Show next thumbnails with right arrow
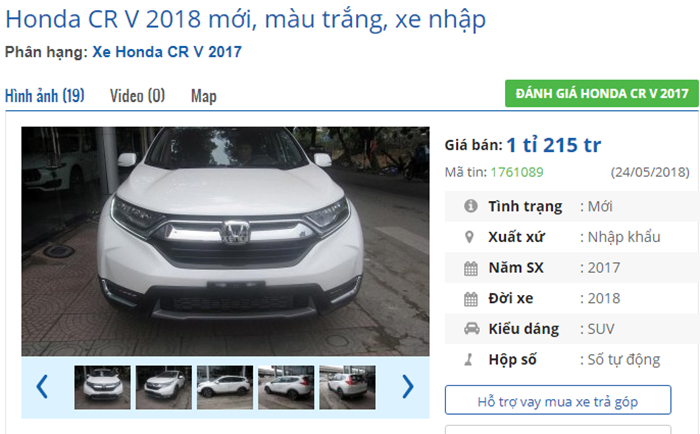The image size is (700, 434). click(408, 386)
